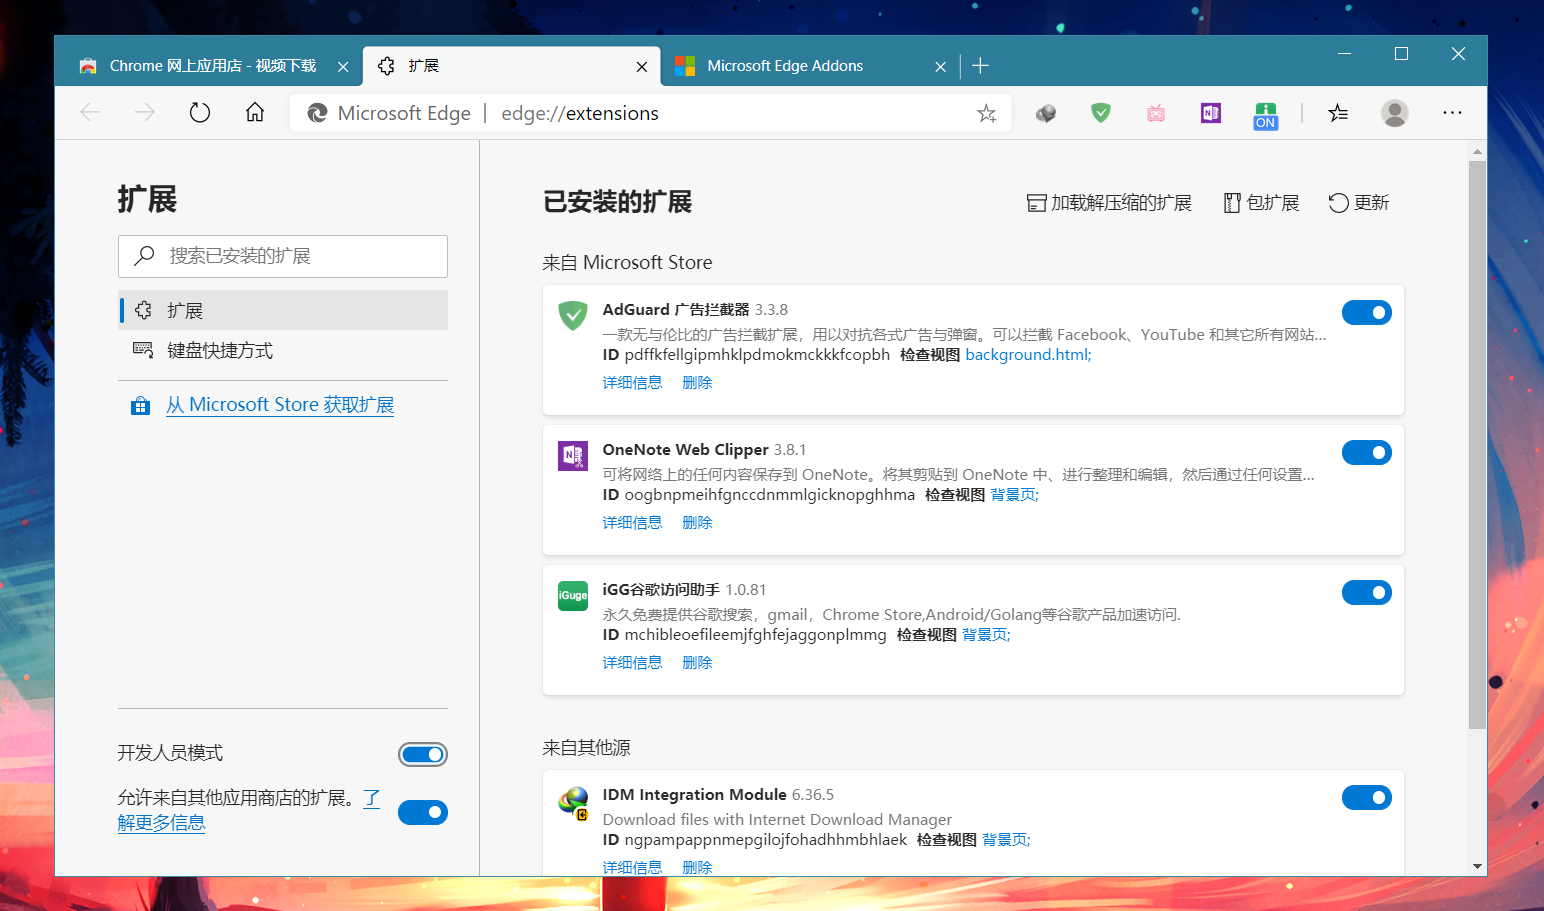The width and height of the screenshot is (1544, 911).
Task: Select 扩展 in the sidebar
Action: click(283, 310)
